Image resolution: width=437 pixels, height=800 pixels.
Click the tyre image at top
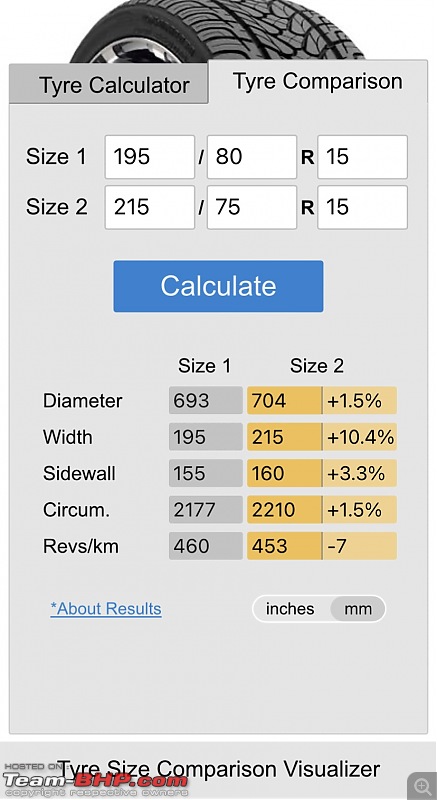click(x=217, y=31)
